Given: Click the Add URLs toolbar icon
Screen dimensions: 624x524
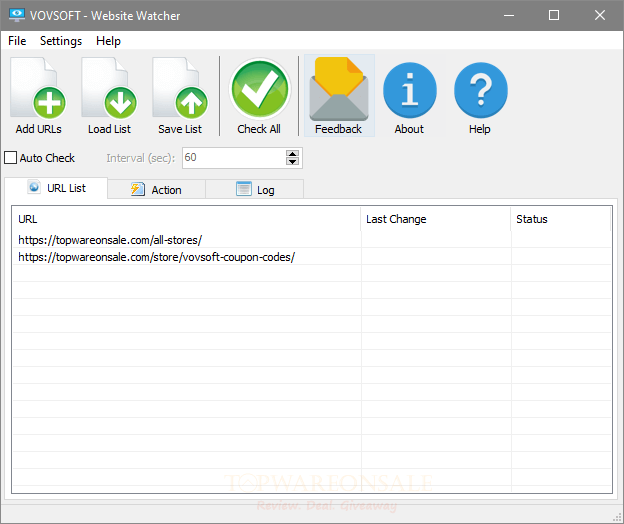Looking at the screenshot, I should pyautogui.click(x=38, y=95).
